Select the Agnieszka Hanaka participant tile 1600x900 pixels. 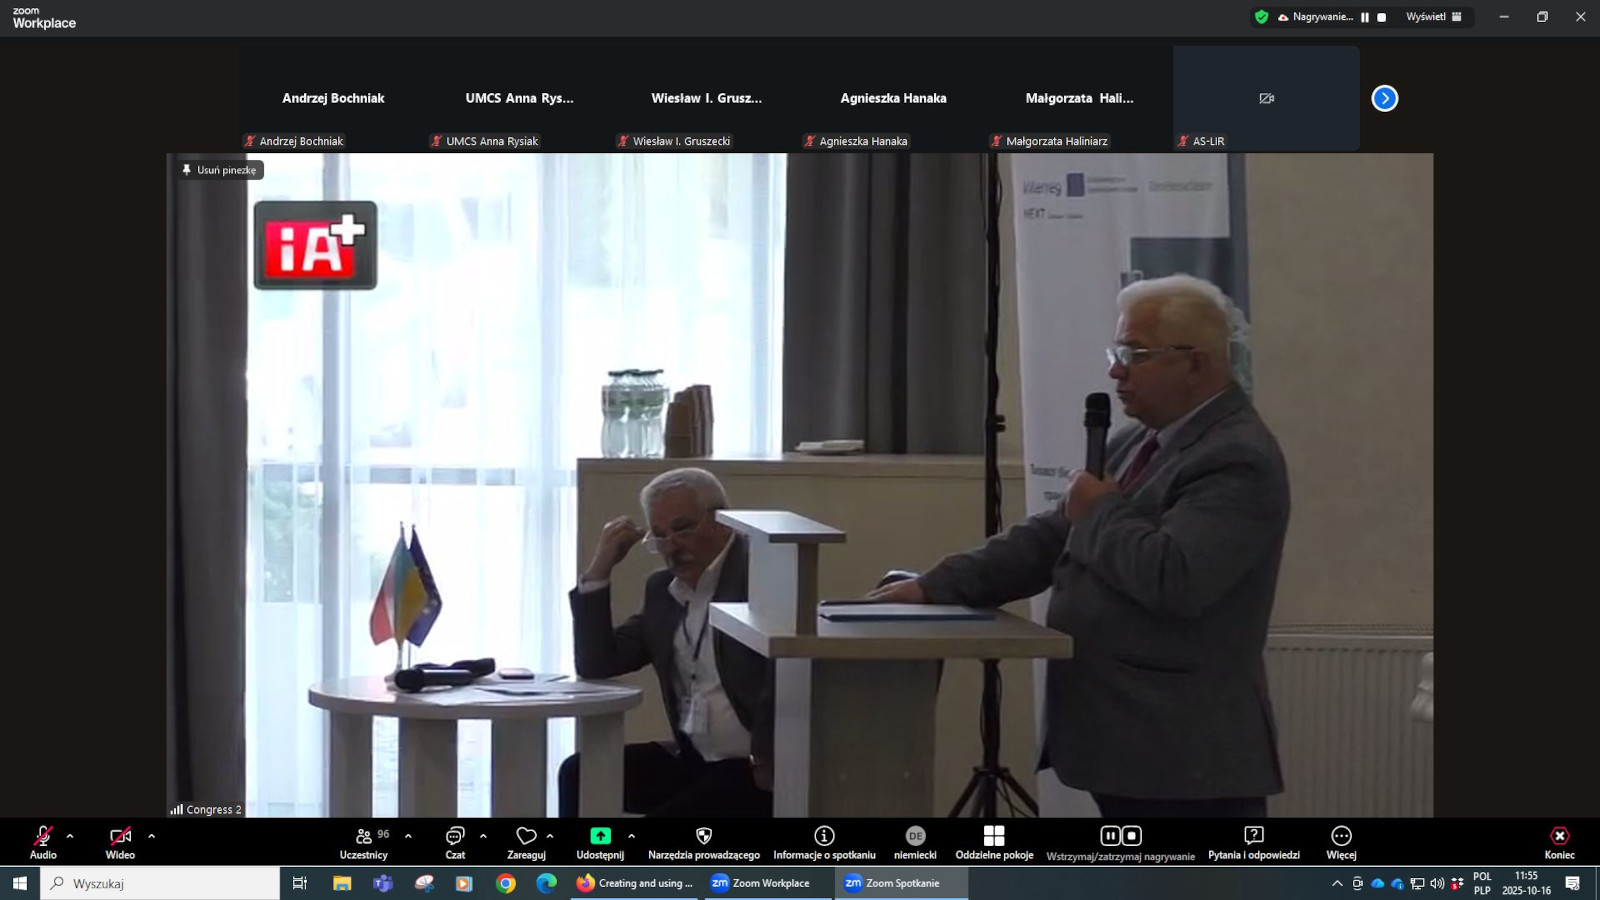[893, 98]
